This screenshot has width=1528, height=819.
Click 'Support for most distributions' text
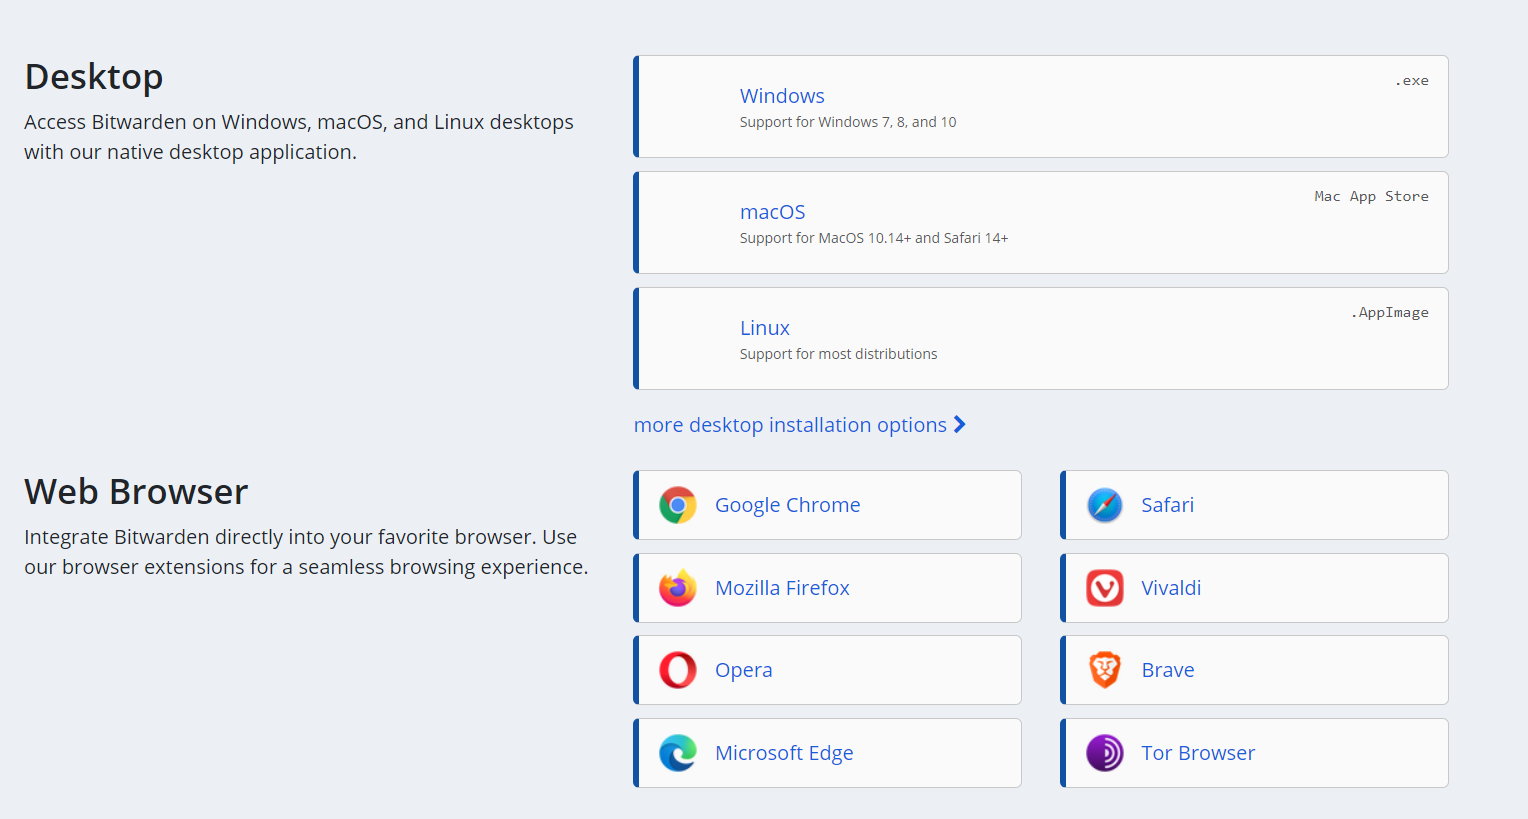(838, 354)
